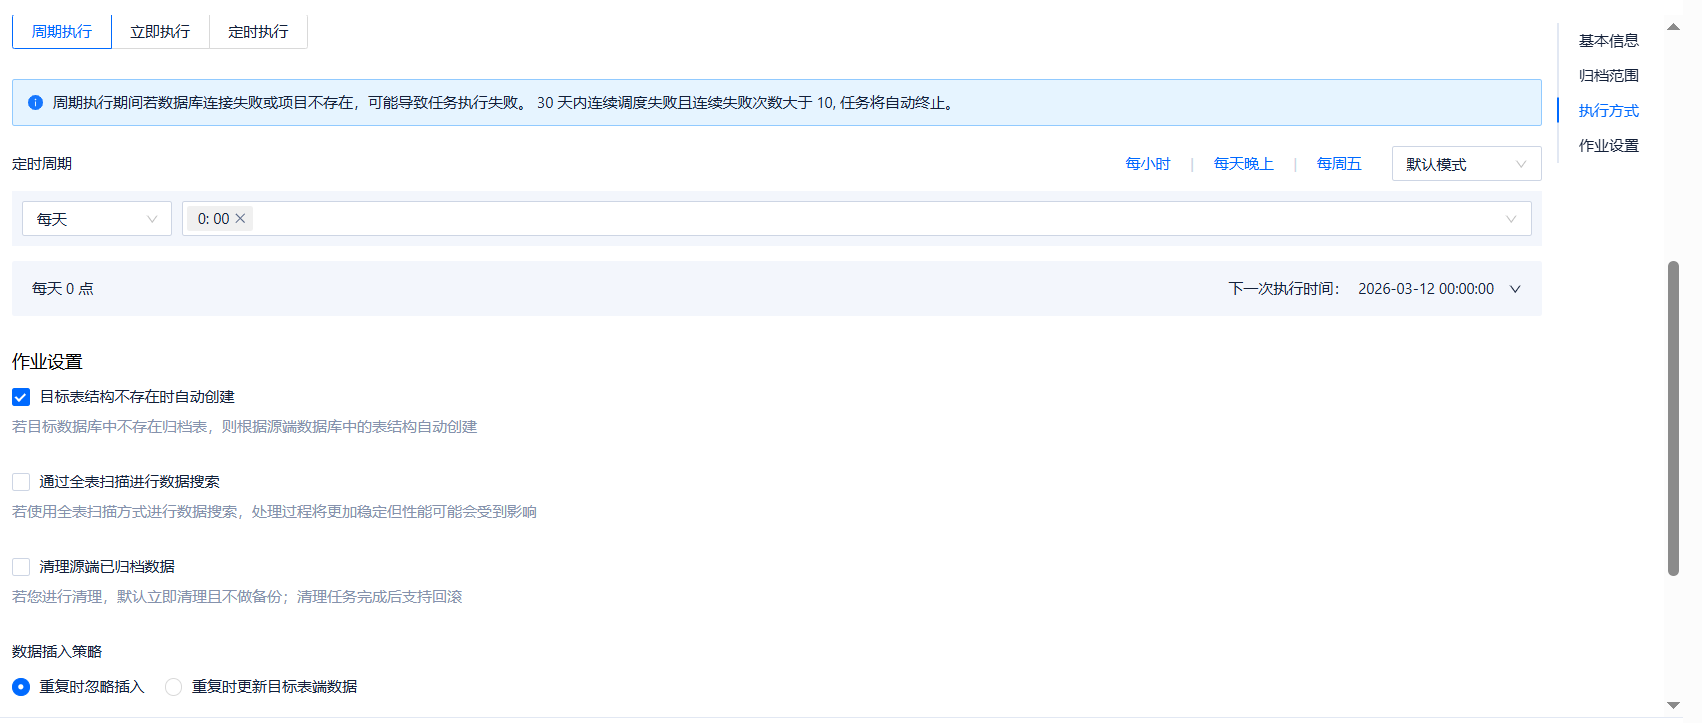Uncheck auto-create target table structure
The height and width of the screenshot is (723, 1702).
coord(21,397)
